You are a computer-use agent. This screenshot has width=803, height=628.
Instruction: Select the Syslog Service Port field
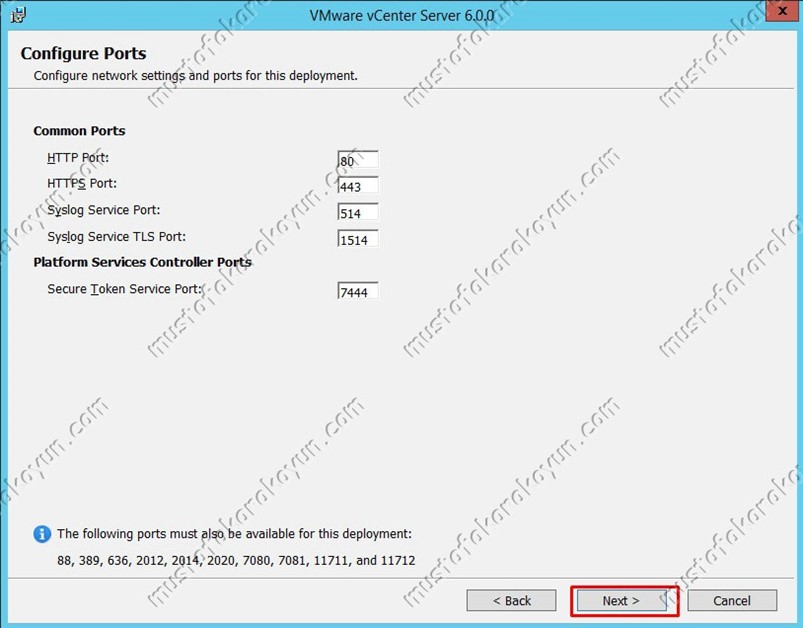pyautogui.click(x=358, y=213)
